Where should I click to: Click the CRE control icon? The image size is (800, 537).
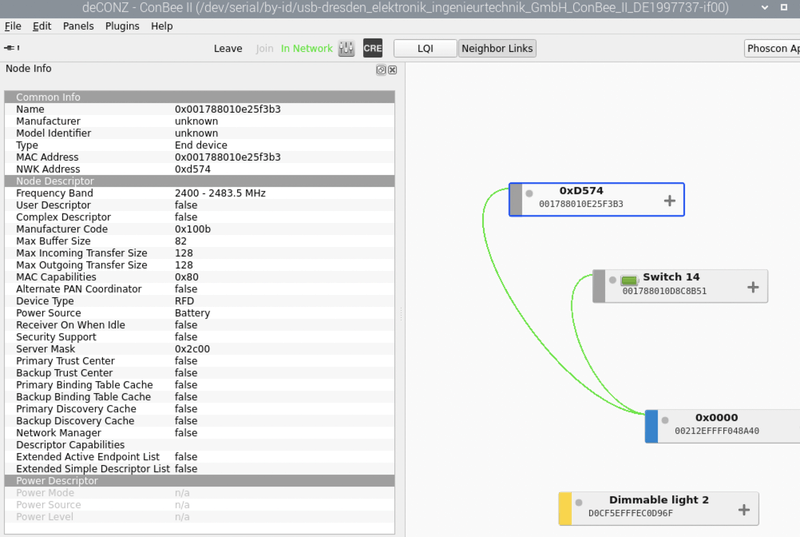click(x=372, y=48)
